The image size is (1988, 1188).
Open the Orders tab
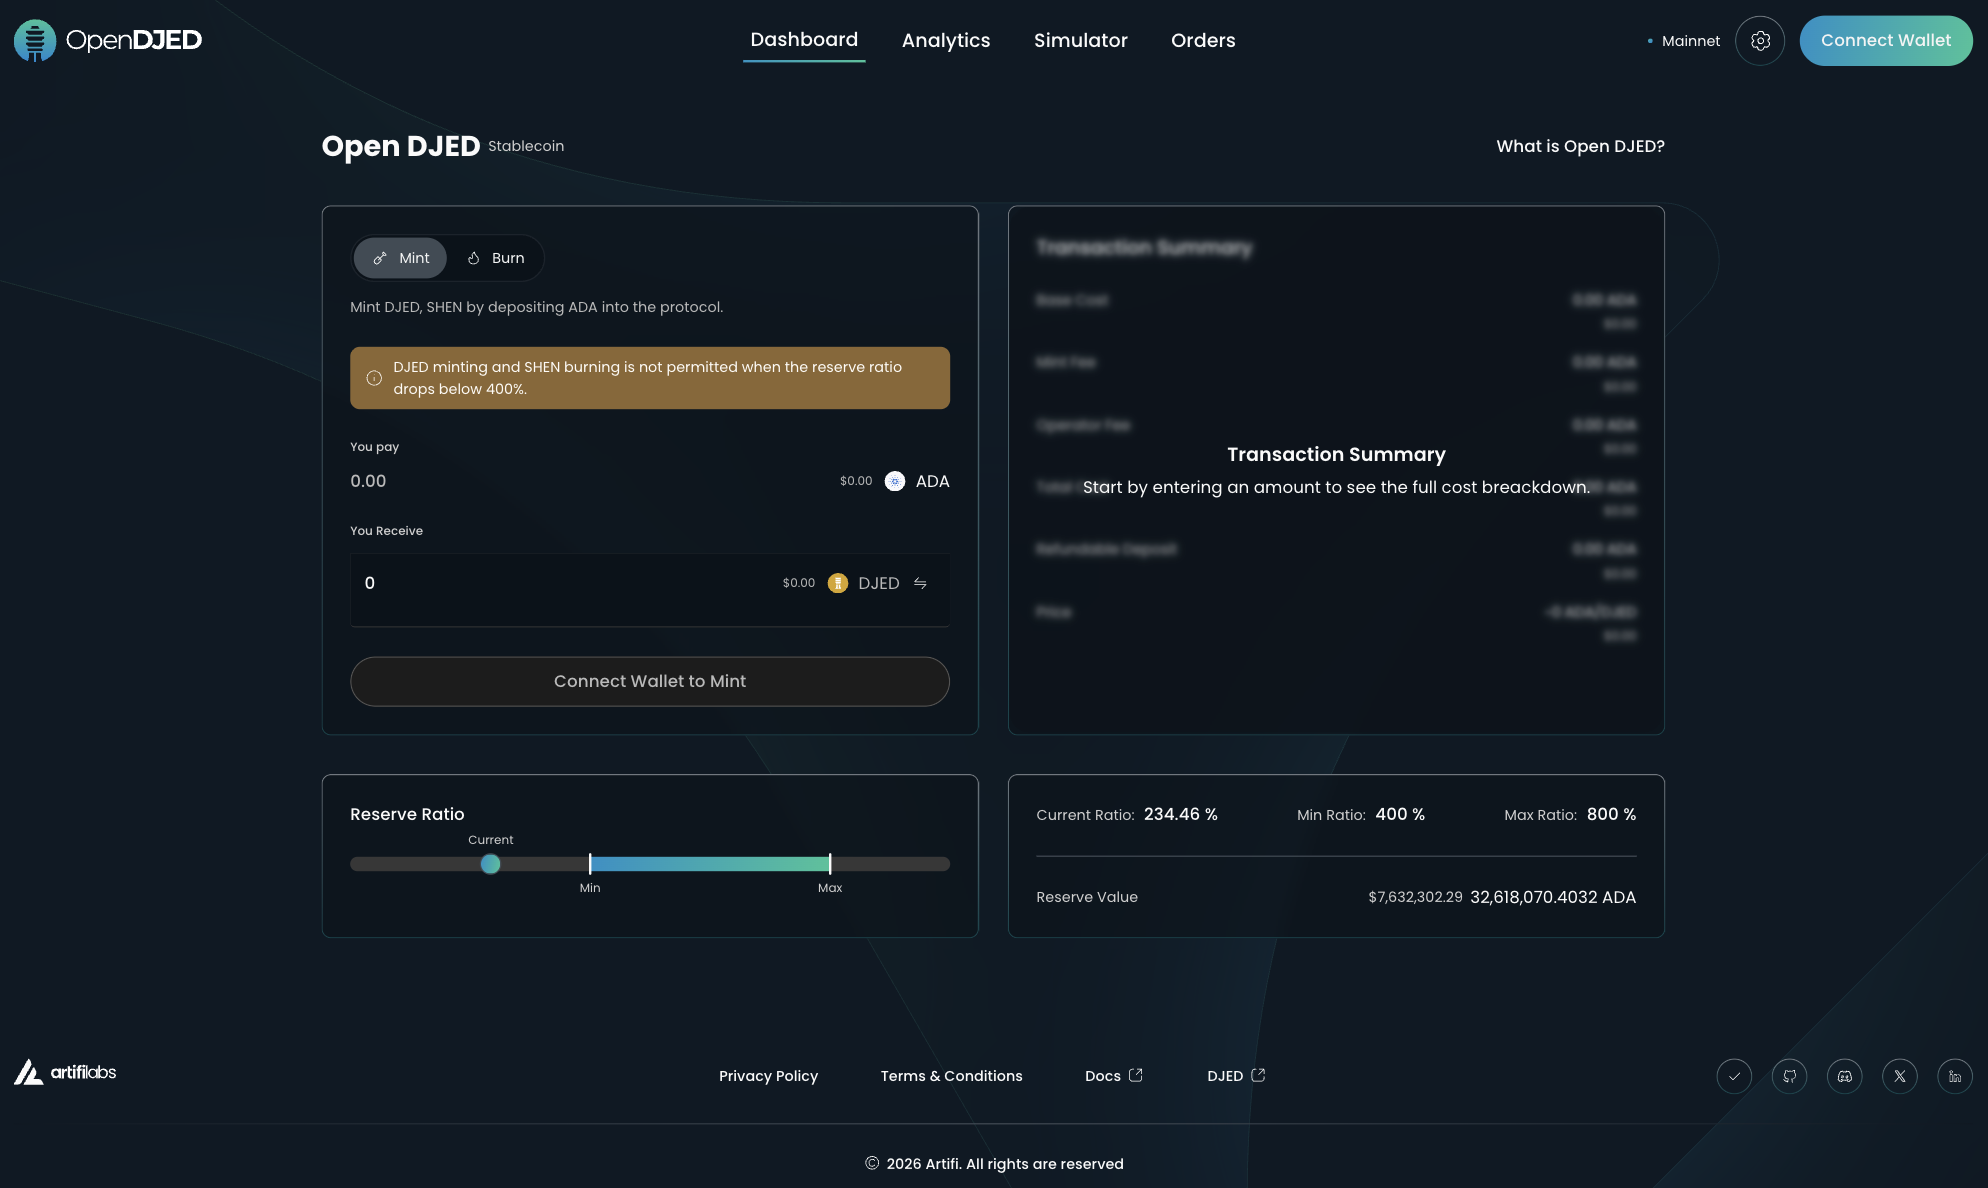[1203, 40]
